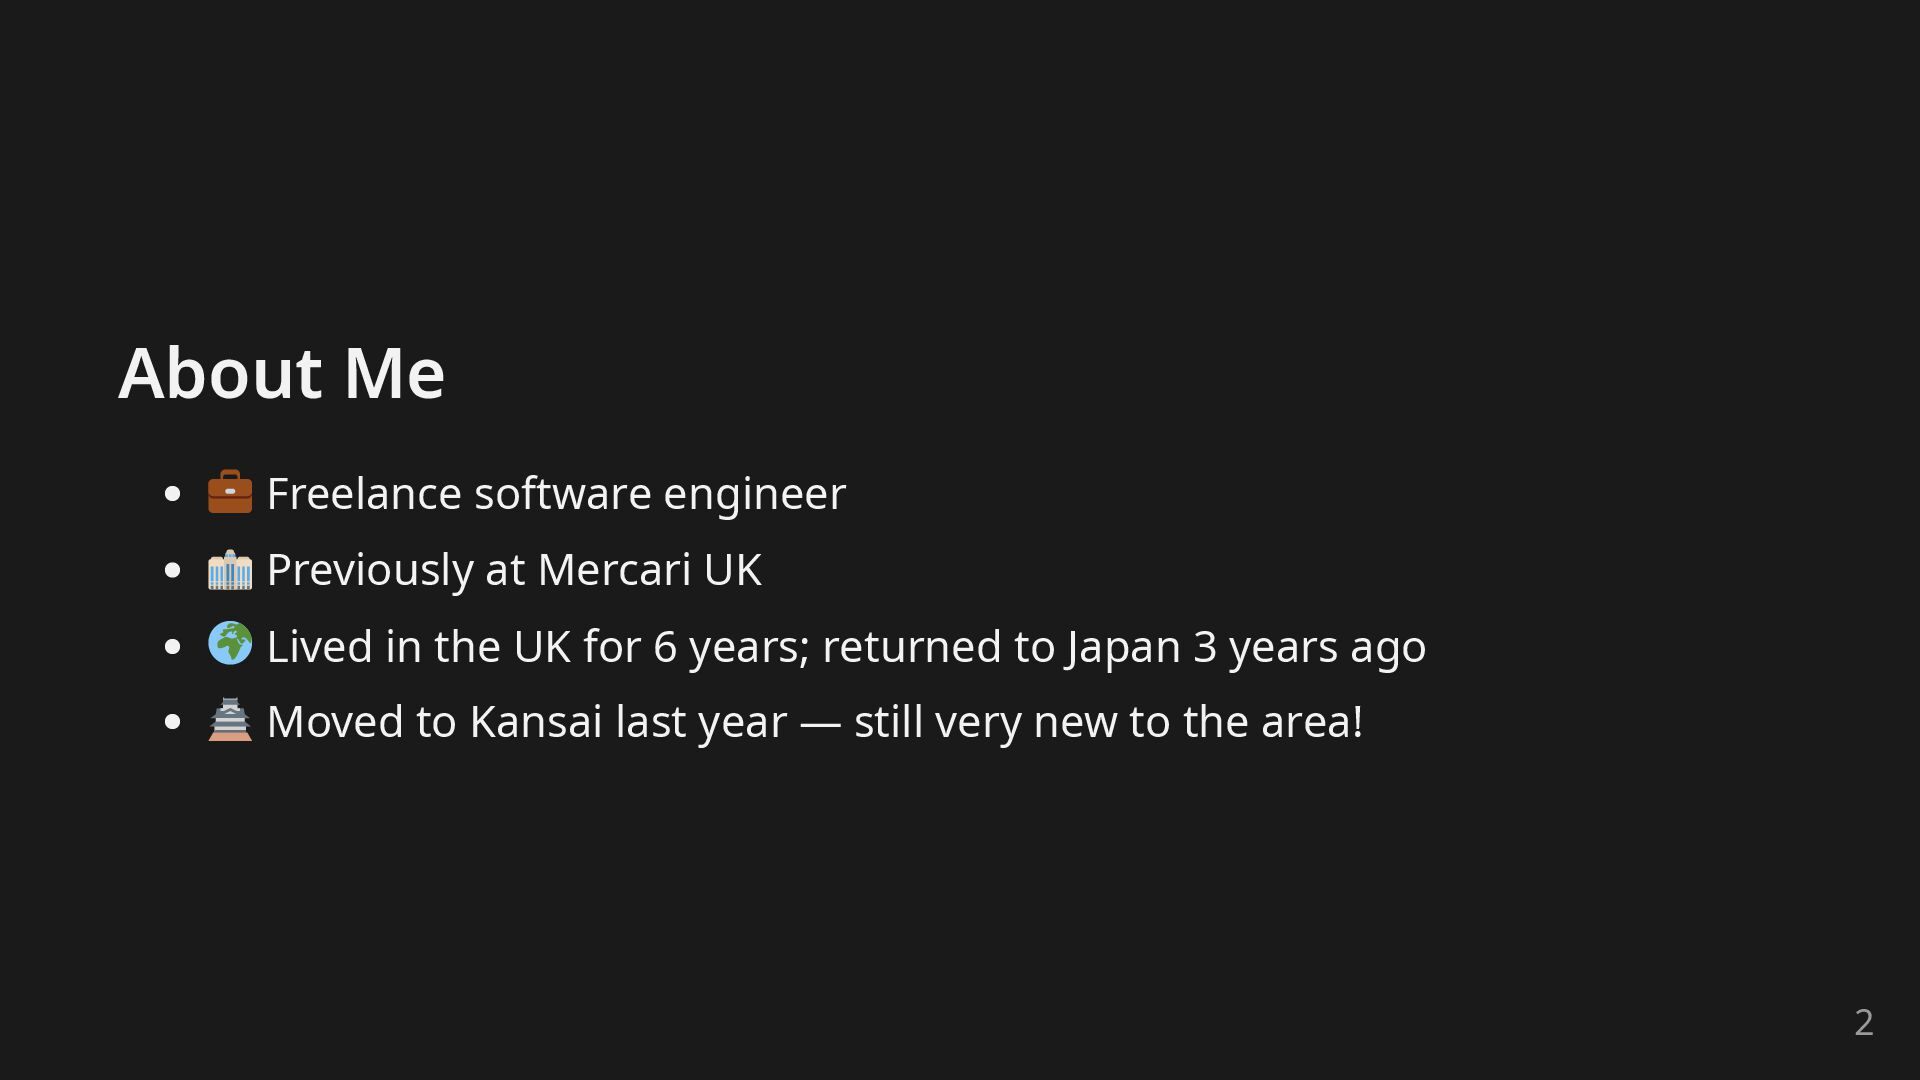
Task: Click the briefcase emoji icon
Action: 230,492
